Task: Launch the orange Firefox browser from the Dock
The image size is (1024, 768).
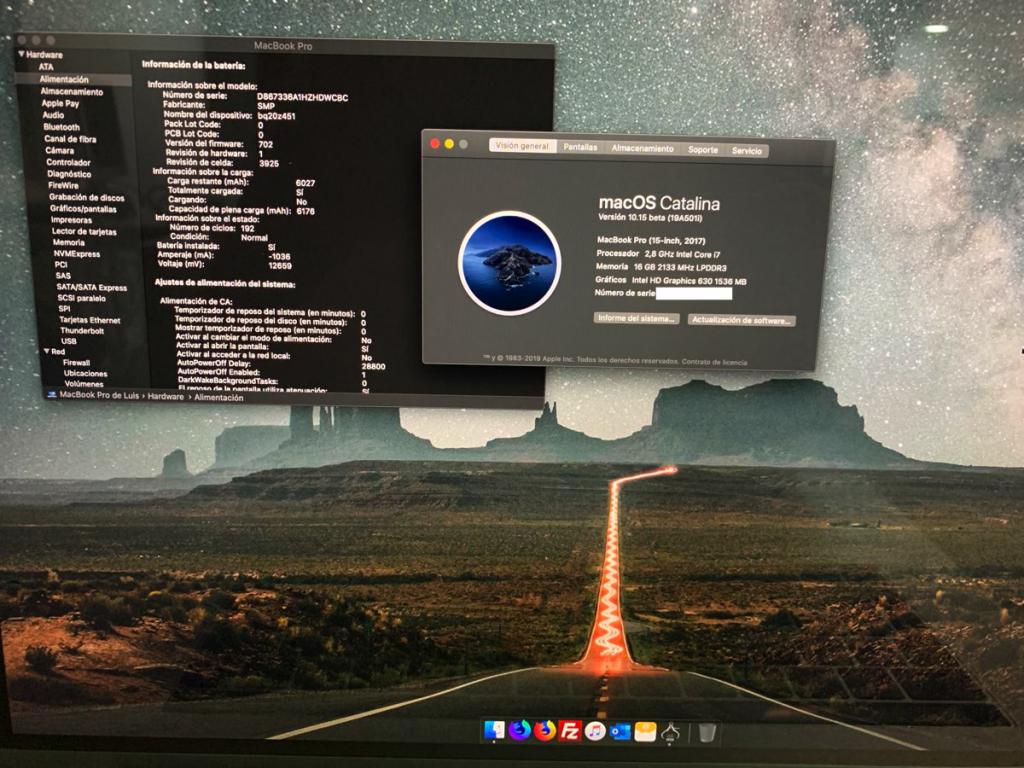Action: coord(545,731)
